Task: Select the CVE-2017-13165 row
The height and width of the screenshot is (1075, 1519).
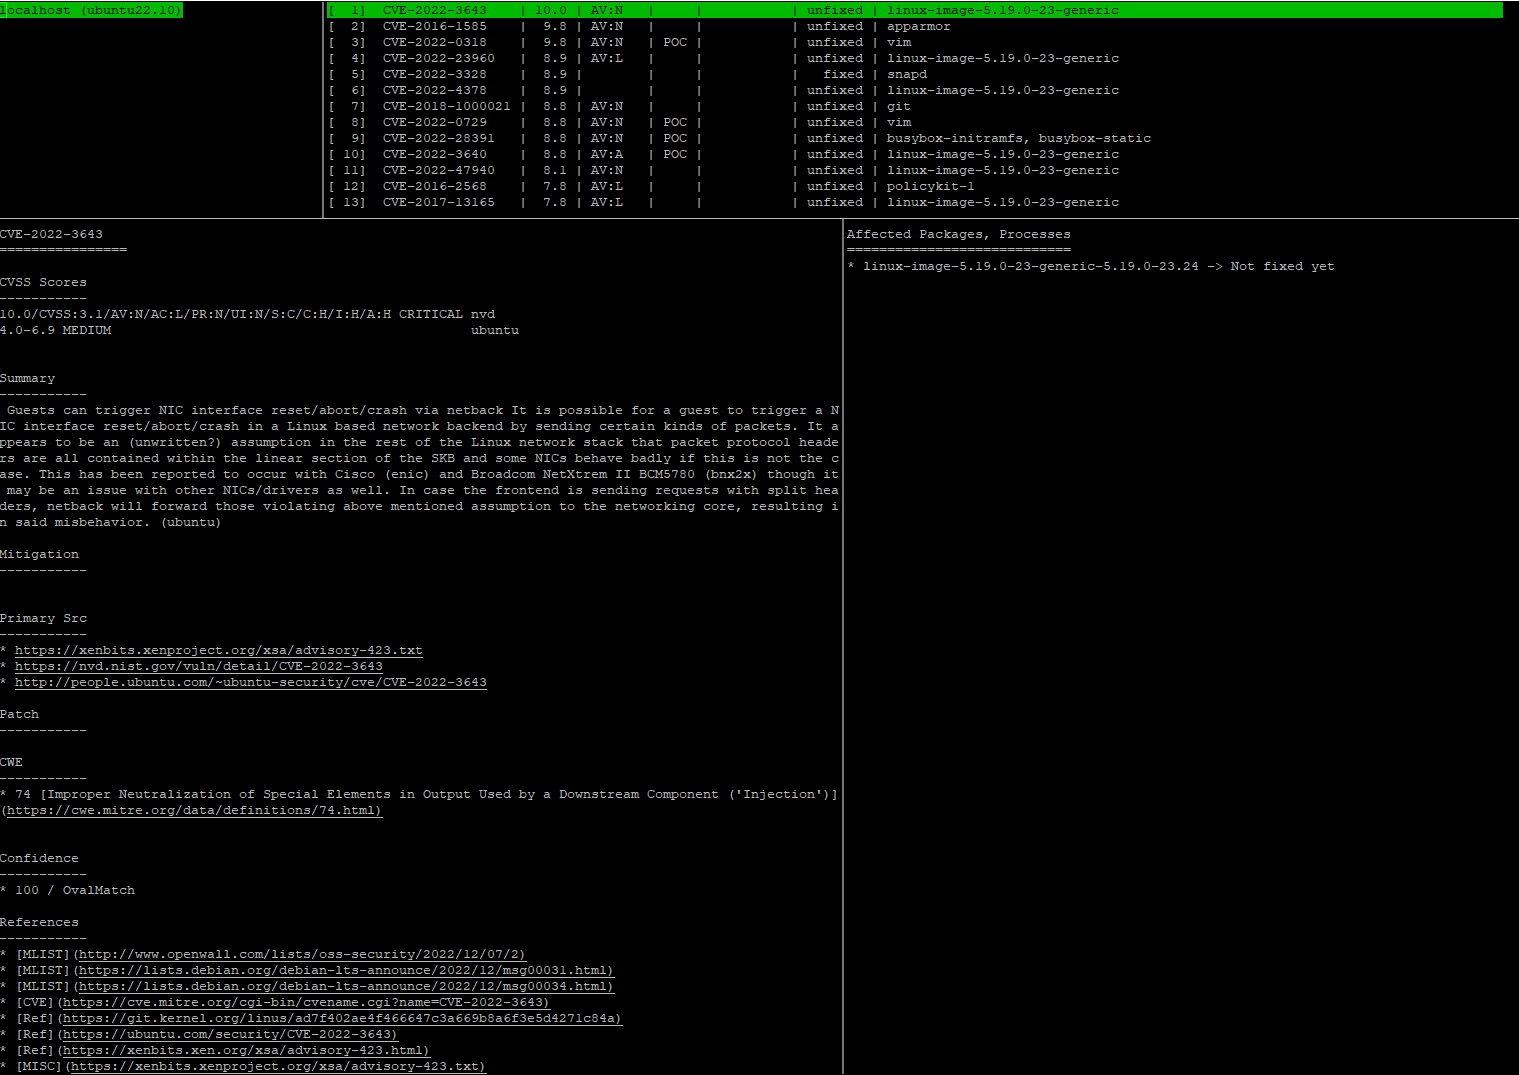Action: [915, 202]
